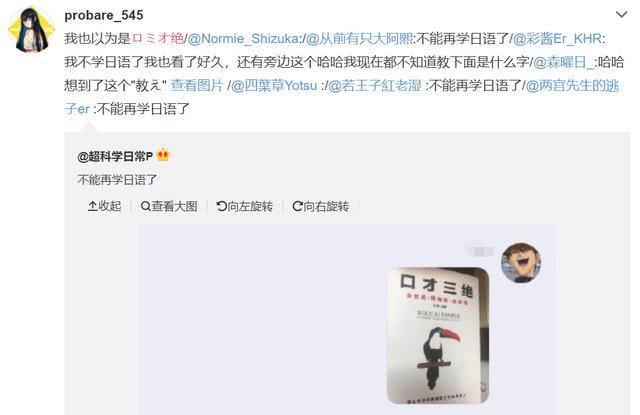Image resolution: width=640 pixels, height=415 pixels.
Task: Visit the @森曜日_ mention
Action: pos(565,62)
